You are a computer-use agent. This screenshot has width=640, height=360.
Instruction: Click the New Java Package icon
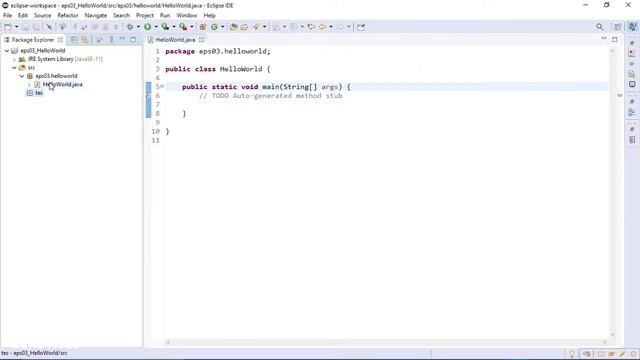[203, 27]
